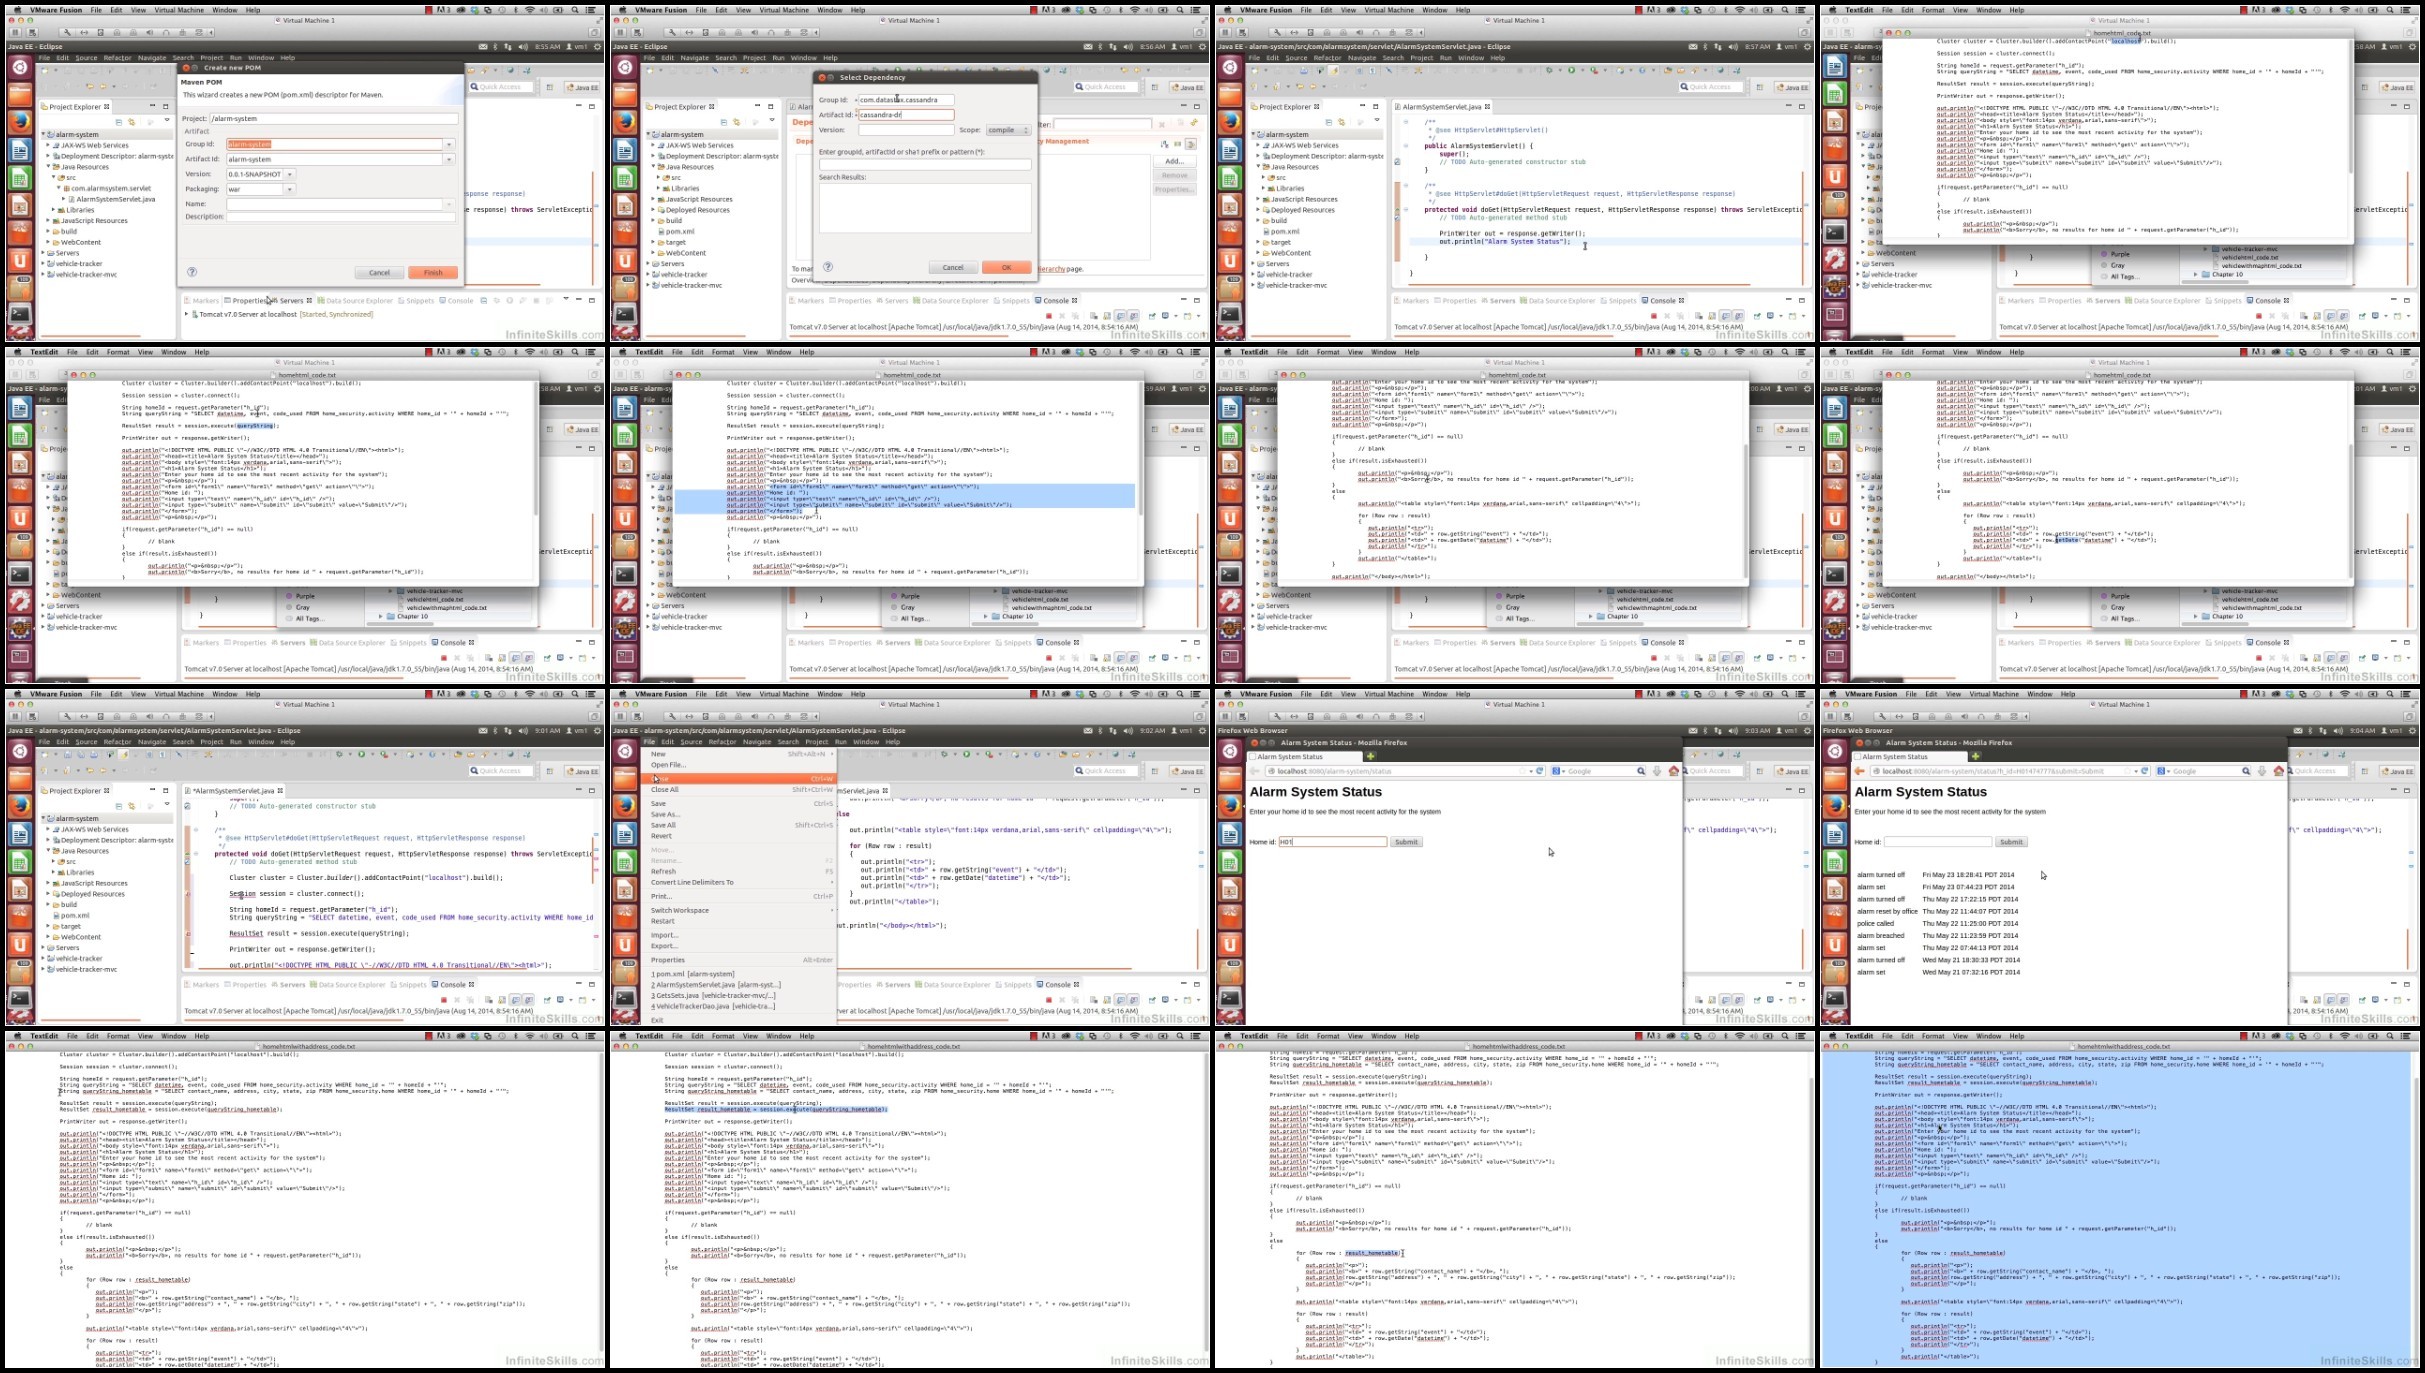The width and height of the screenshot is (2425, 1373).
Task: Click the Project field containing /alarm-system
Action: coord(333,118)
